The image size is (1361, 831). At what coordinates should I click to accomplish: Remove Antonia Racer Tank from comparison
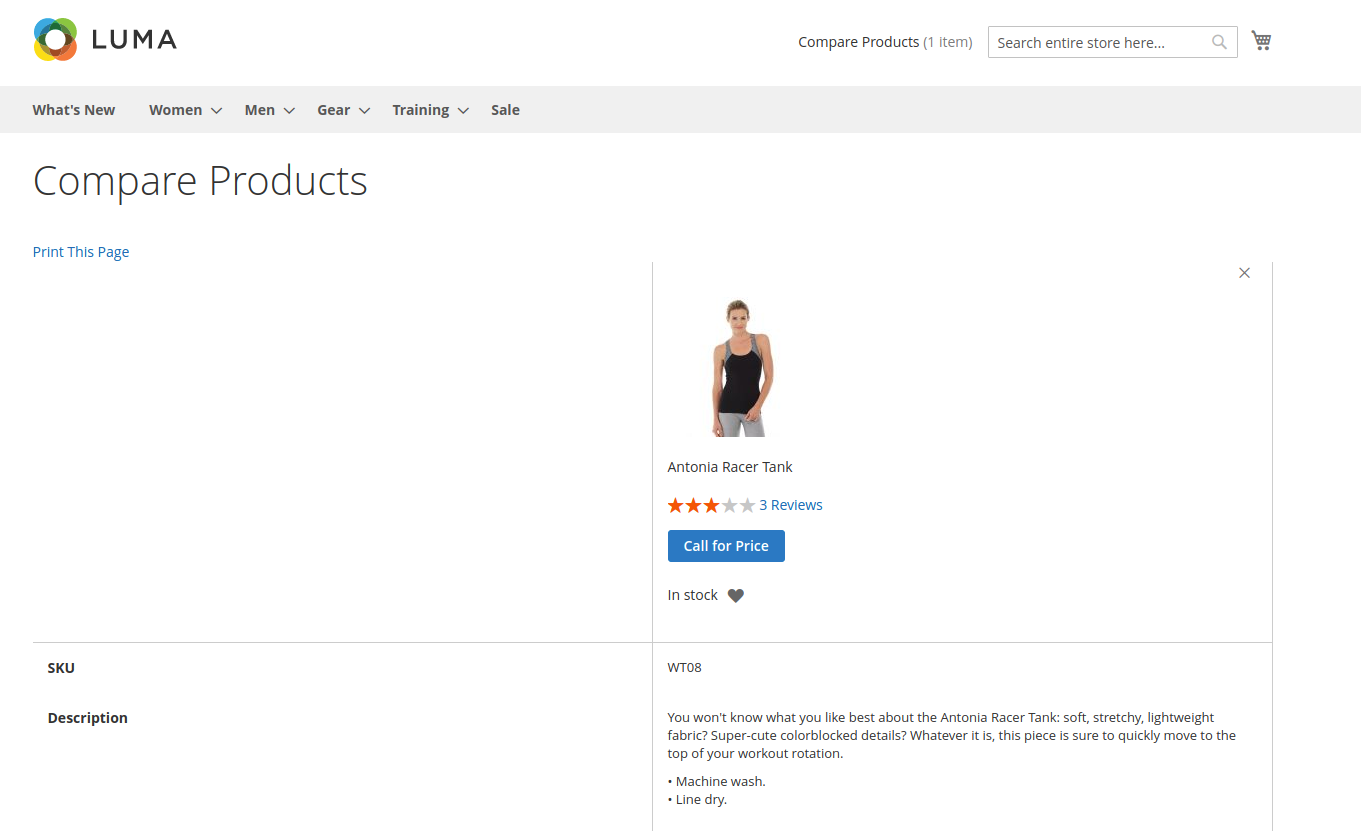1244,273
